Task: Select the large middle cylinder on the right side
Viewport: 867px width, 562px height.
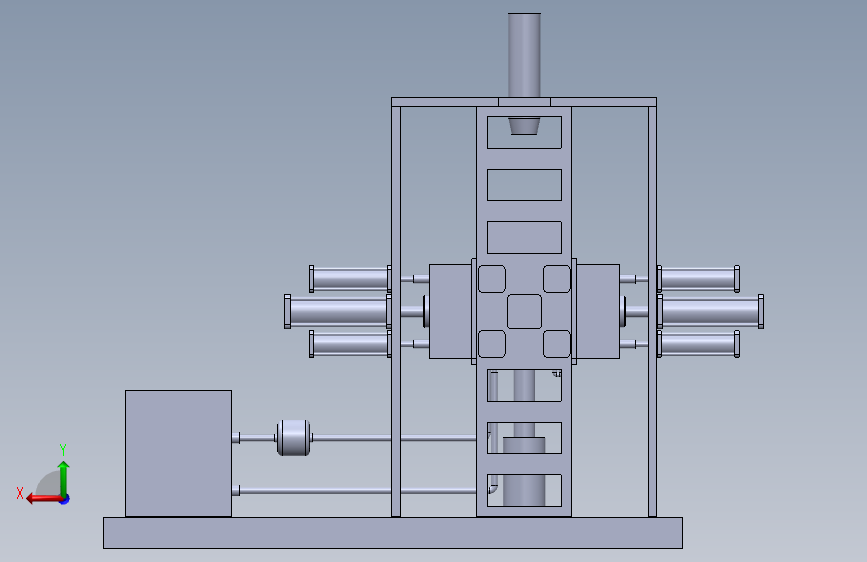Action: click(711, 311)
